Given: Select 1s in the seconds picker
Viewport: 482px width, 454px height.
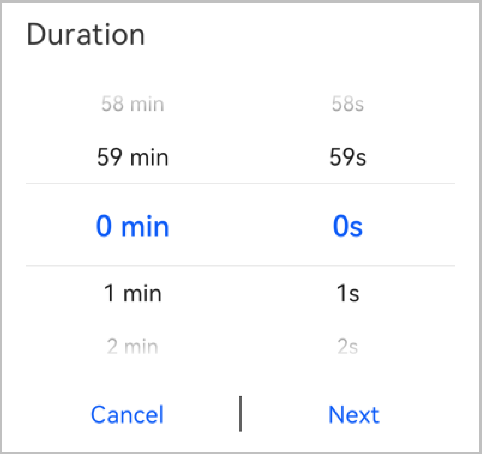Looking at the screenshot, I should (348, 293).
